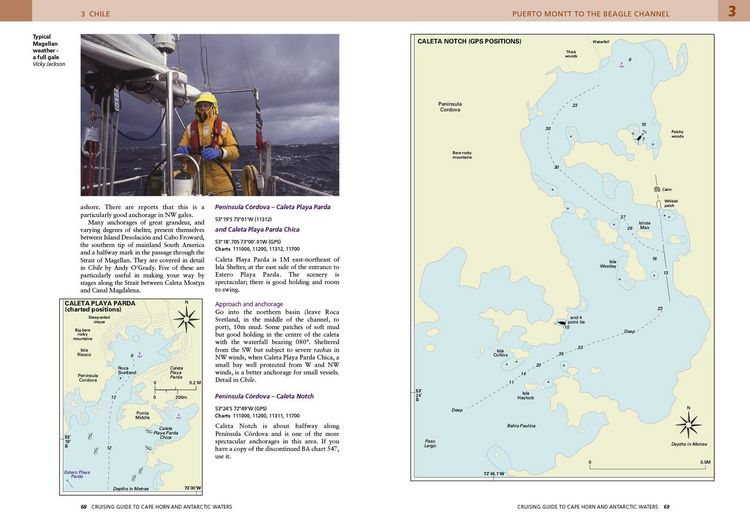Image resolution: width=750 pixels, height=530 pixels.
Task: Click the 'Caleta Playa Parda Chica' map label
Action: pos(165,433)
